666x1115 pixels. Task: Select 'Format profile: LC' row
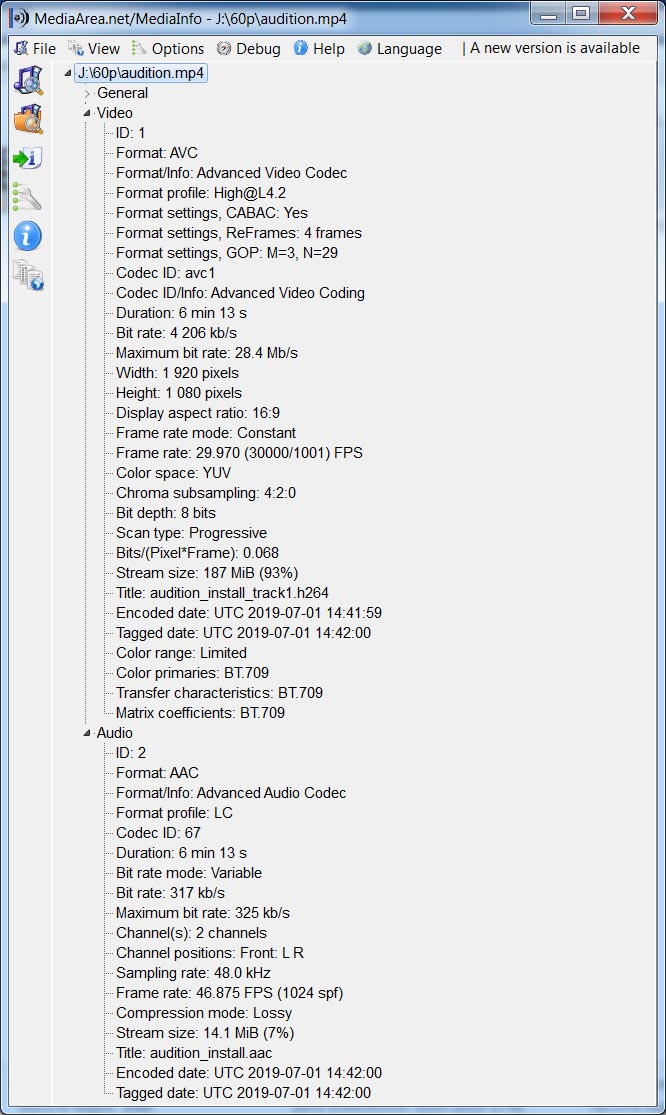point(174,813)
